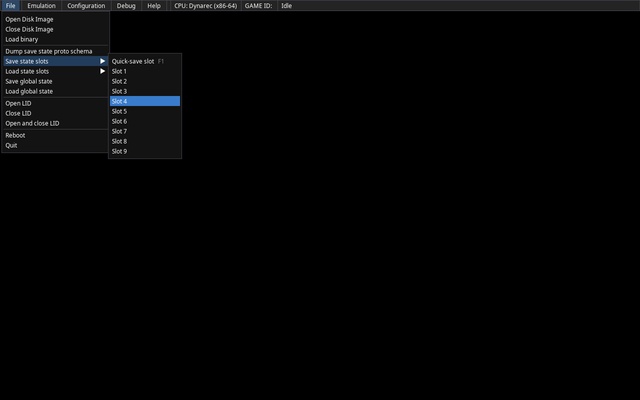Click the GAME ID: label
The width and height of the screenshot is (640, 400).
[x=258, y=6]
